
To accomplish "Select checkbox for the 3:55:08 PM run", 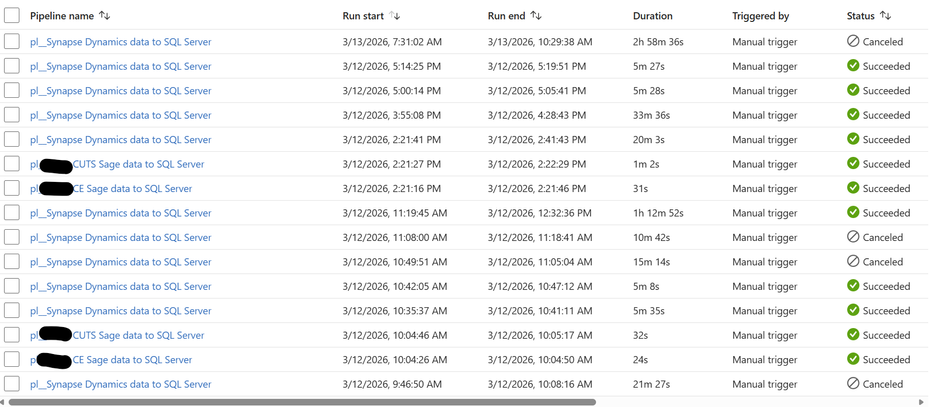I will (12, 115).
